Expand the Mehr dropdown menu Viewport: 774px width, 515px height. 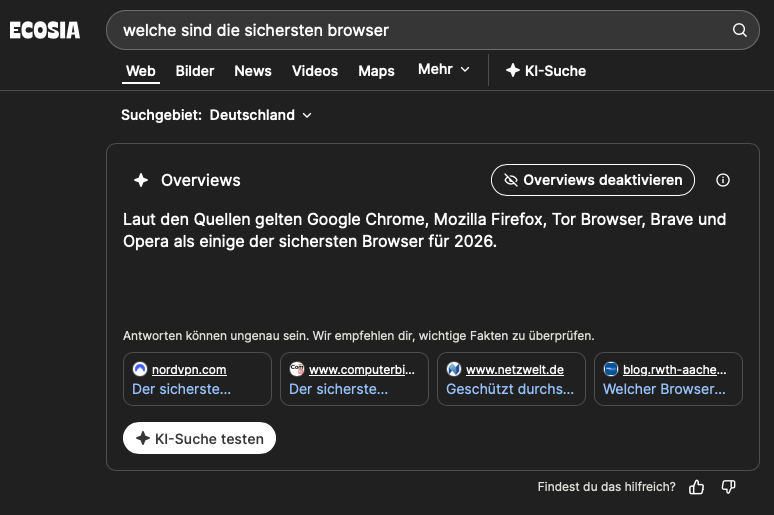click(443, 70)
